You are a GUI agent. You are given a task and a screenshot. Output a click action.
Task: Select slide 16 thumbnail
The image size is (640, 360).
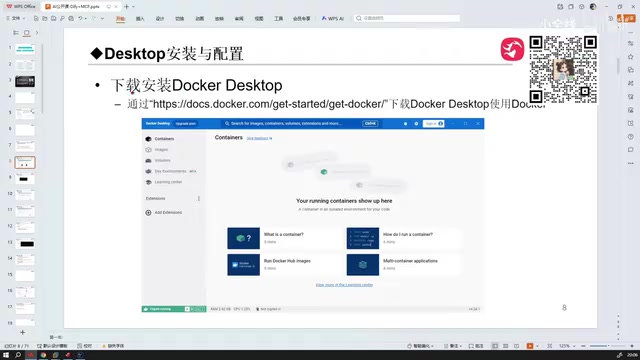[25, 292]
